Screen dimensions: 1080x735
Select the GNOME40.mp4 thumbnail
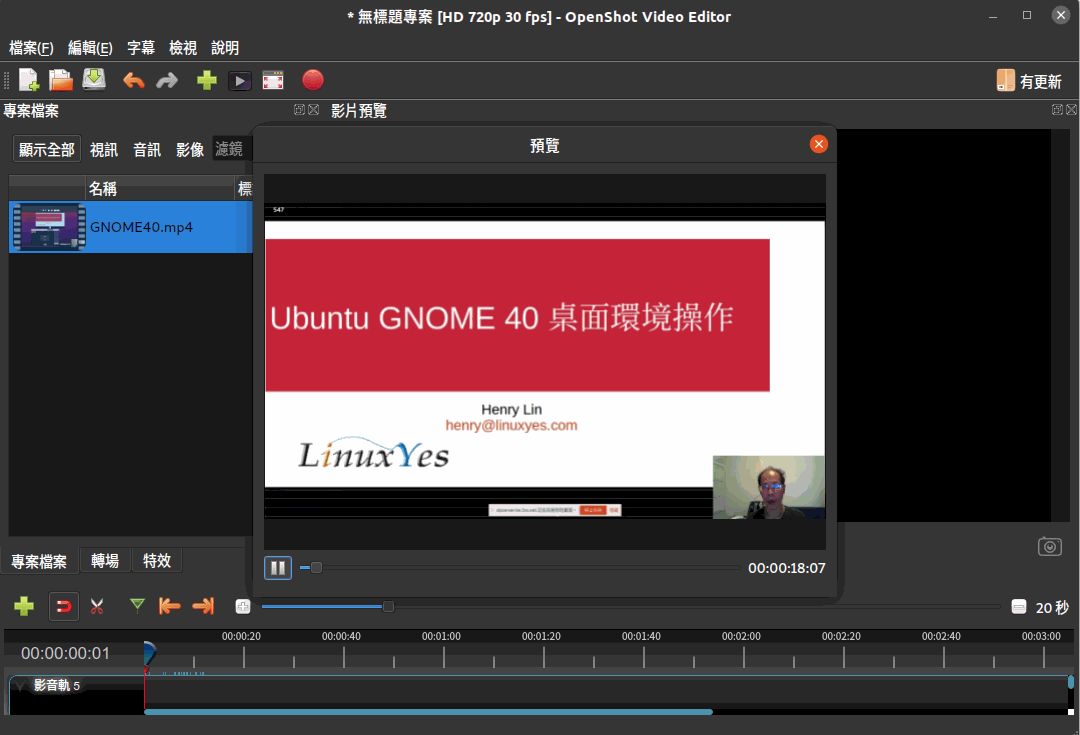pos(49,227)
